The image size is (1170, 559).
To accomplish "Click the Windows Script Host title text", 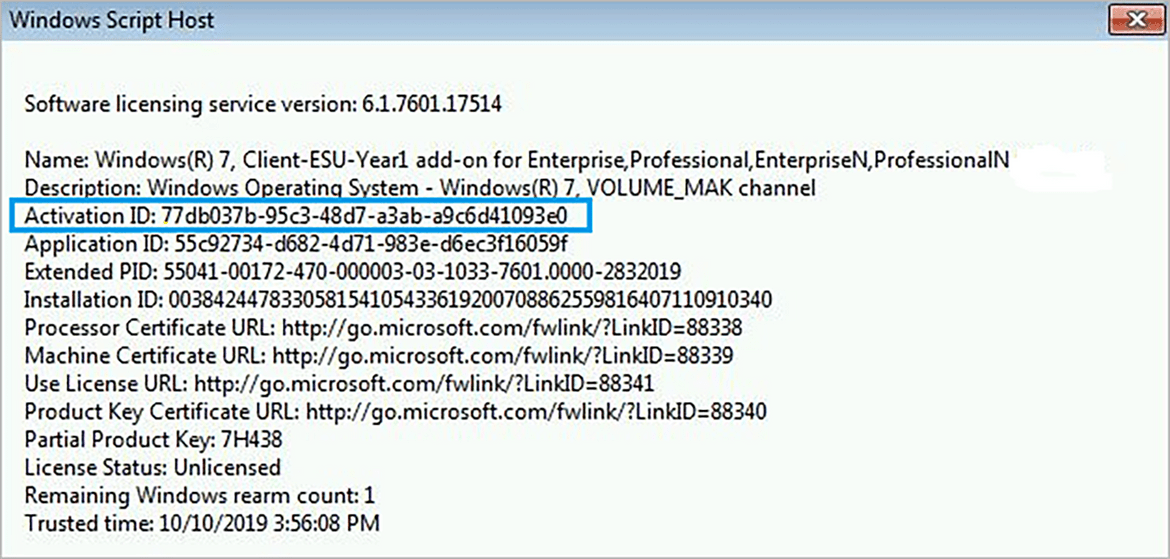I will point(112,19).
